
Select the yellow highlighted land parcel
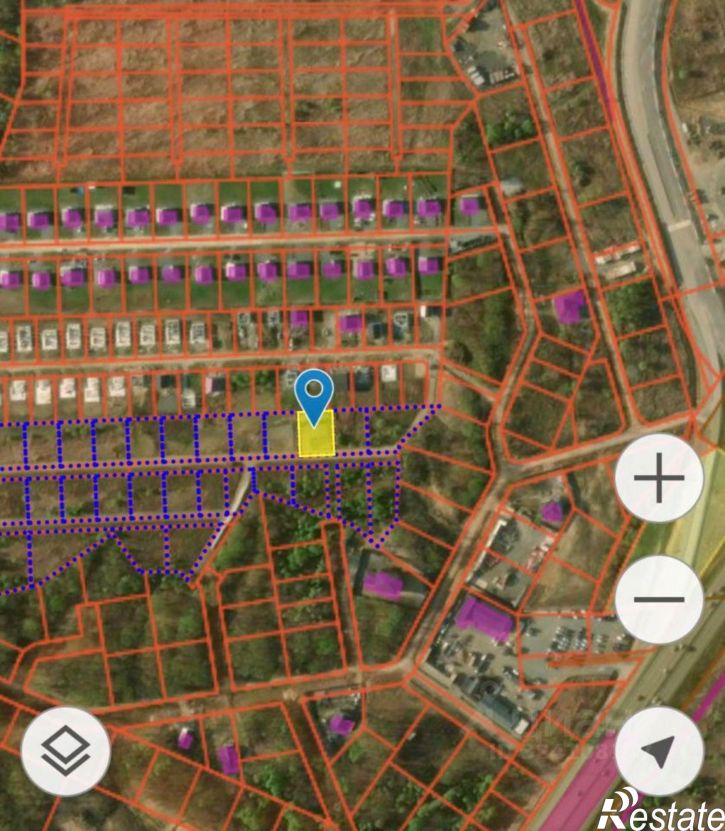coord(316,435)
